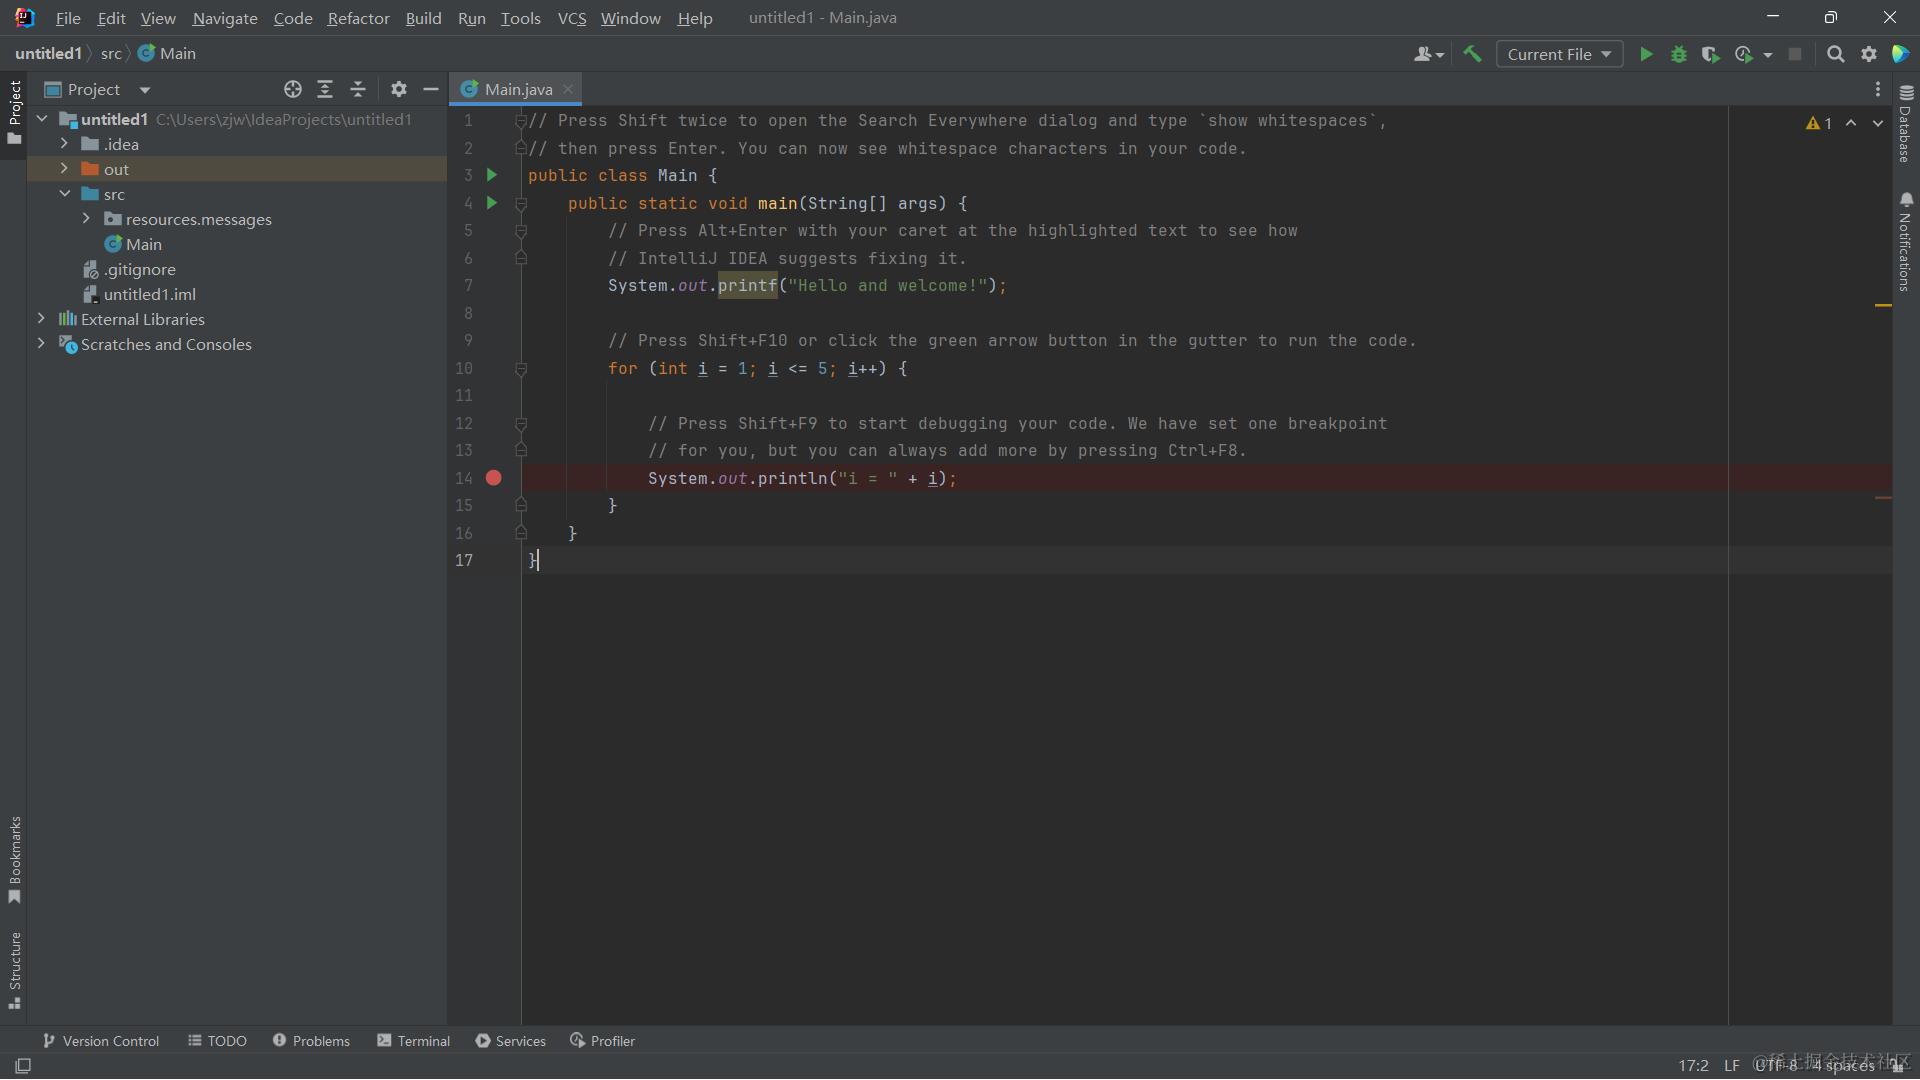Expand the out folder
This screenshot has height=1080, width=1920.
pyautogui.click(x=64, y=169)
